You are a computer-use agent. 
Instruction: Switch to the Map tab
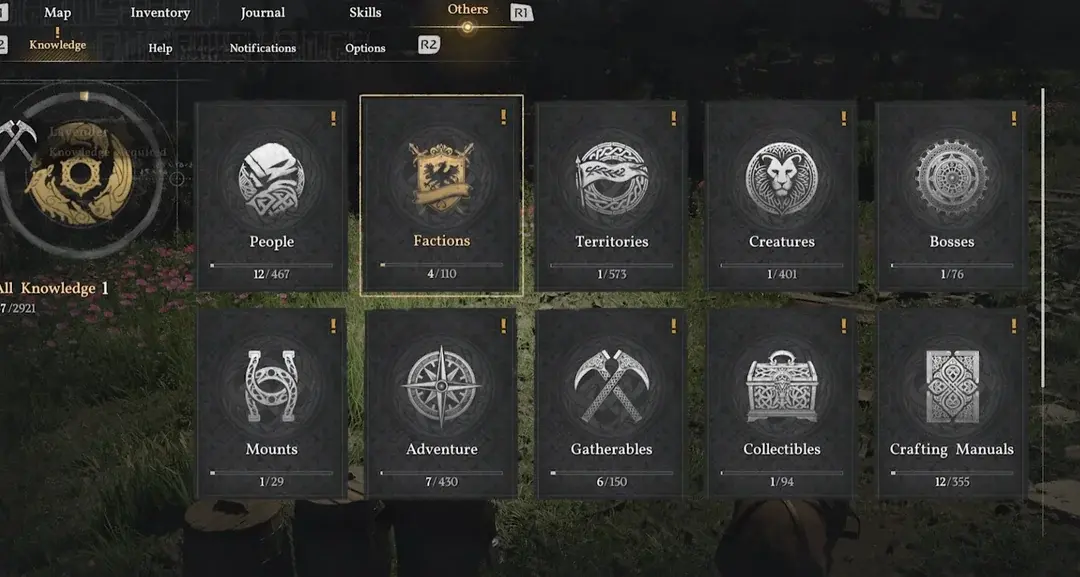click(57, 12)
